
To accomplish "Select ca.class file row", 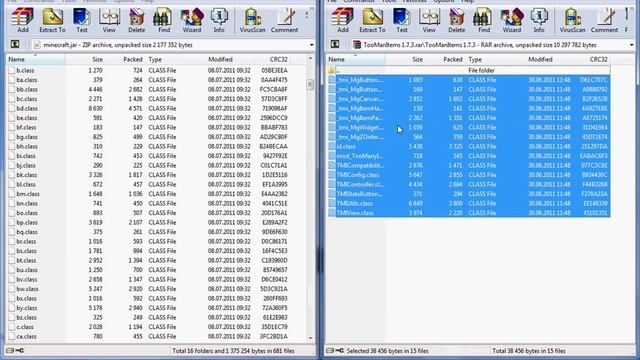I will click(149, 336).
